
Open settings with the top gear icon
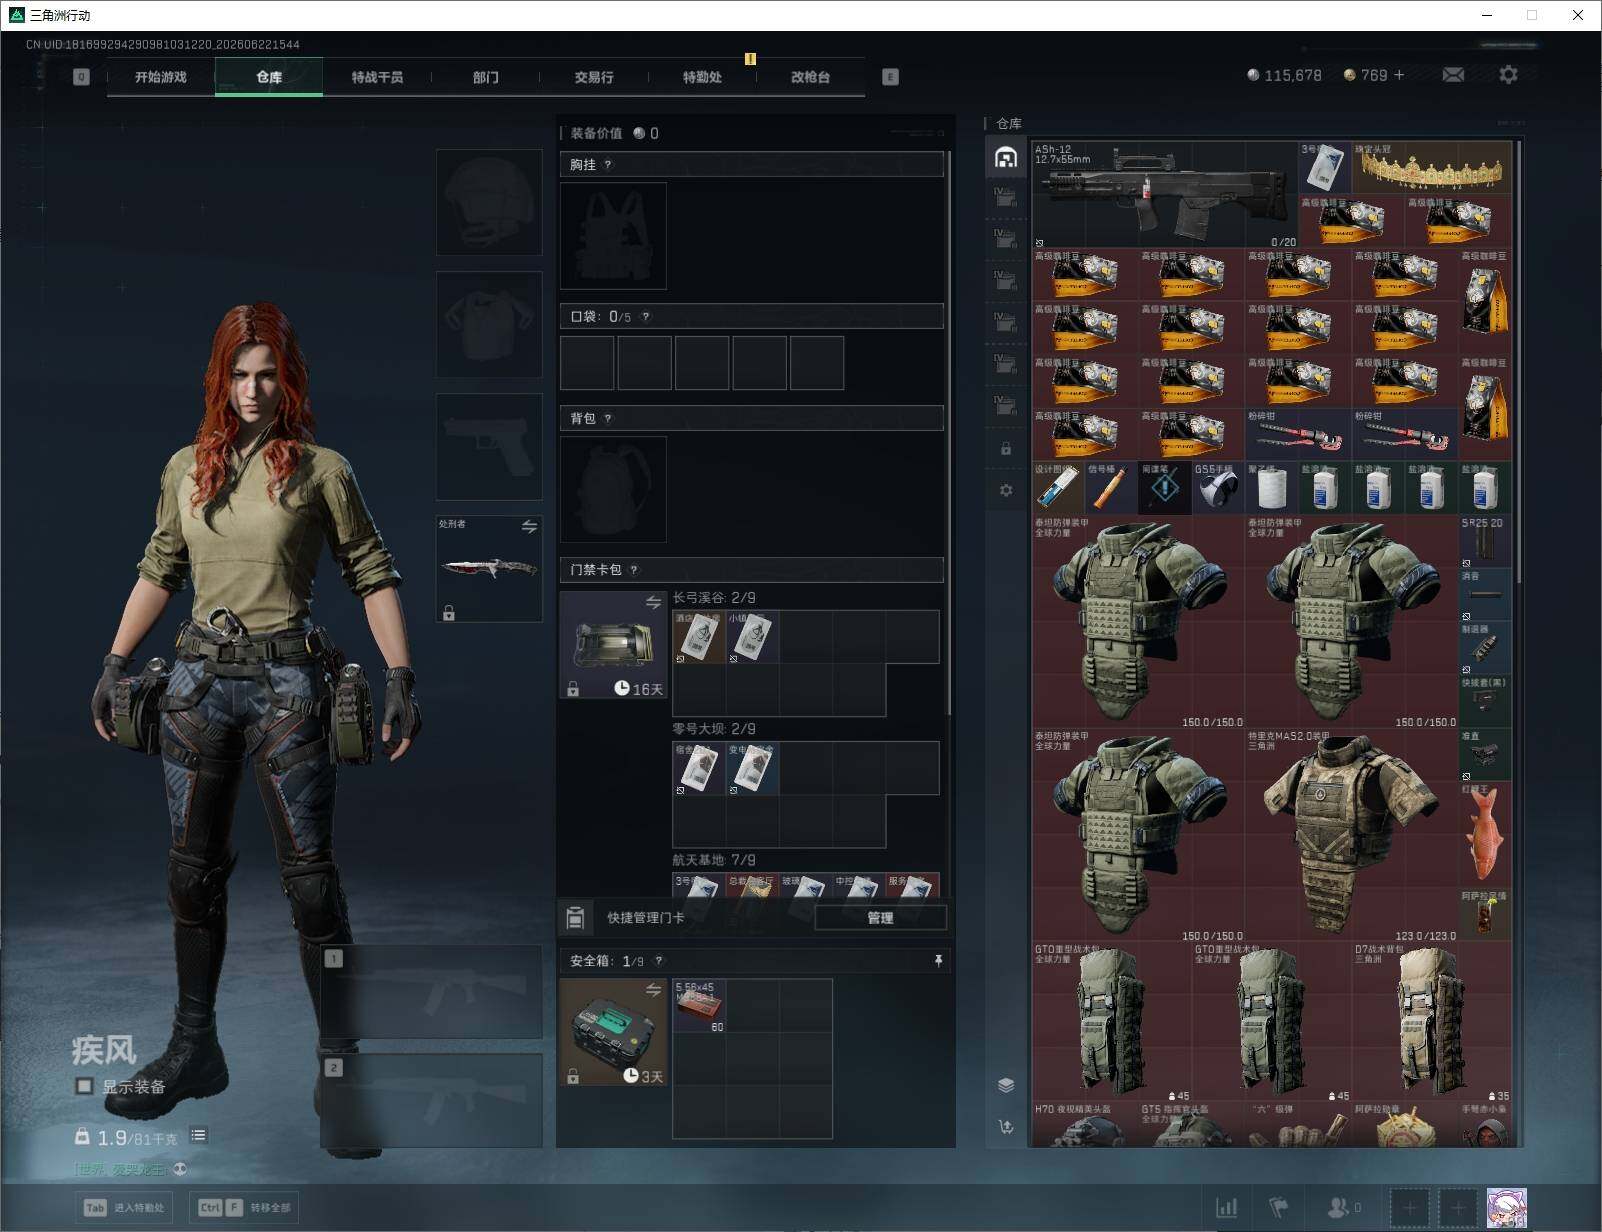[x=1508, y=75]
